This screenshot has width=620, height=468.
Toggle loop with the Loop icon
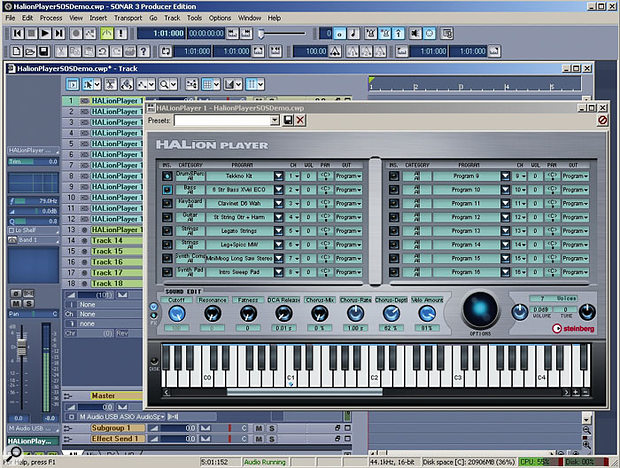tap(166, 51)
